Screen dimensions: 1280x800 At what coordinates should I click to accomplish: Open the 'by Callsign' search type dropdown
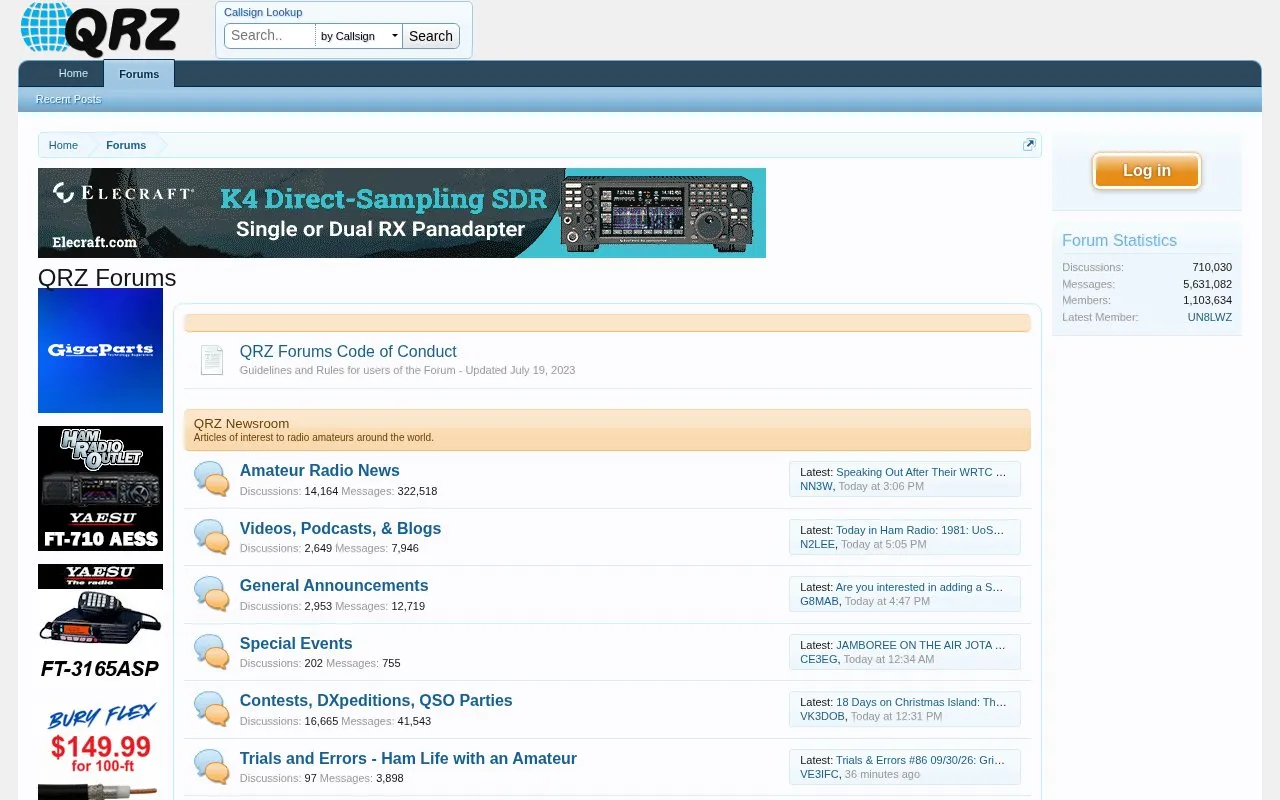[358, 36]
